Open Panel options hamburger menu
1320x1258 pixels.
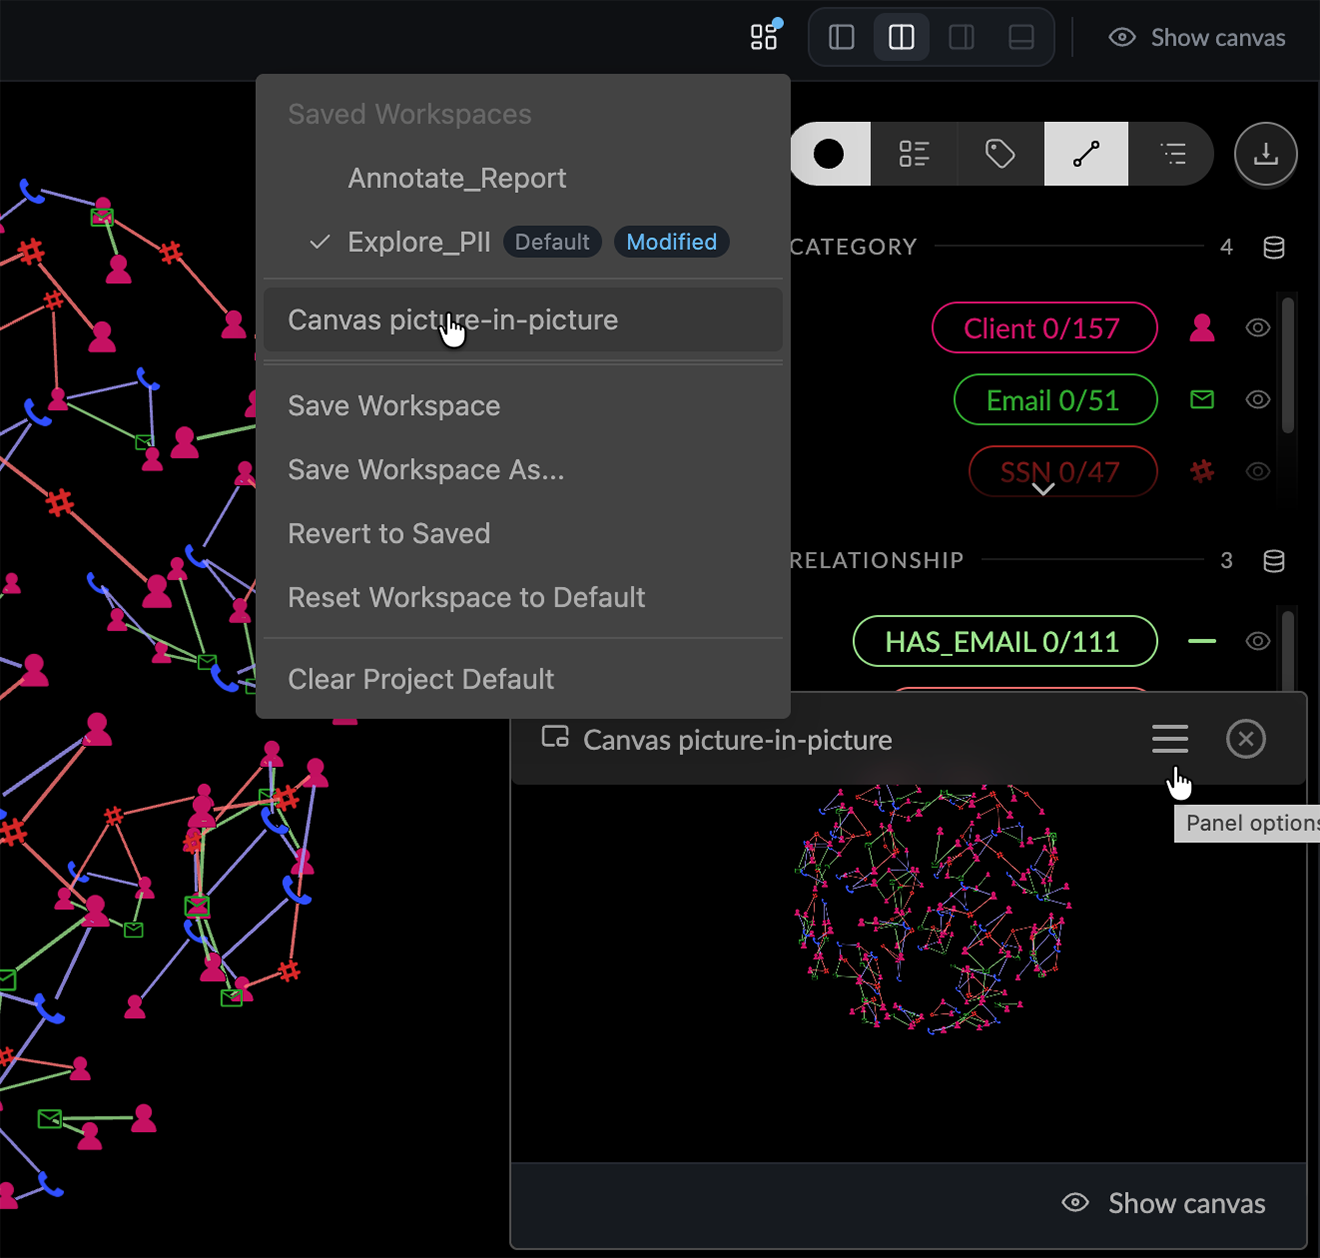click(1170, 739)
